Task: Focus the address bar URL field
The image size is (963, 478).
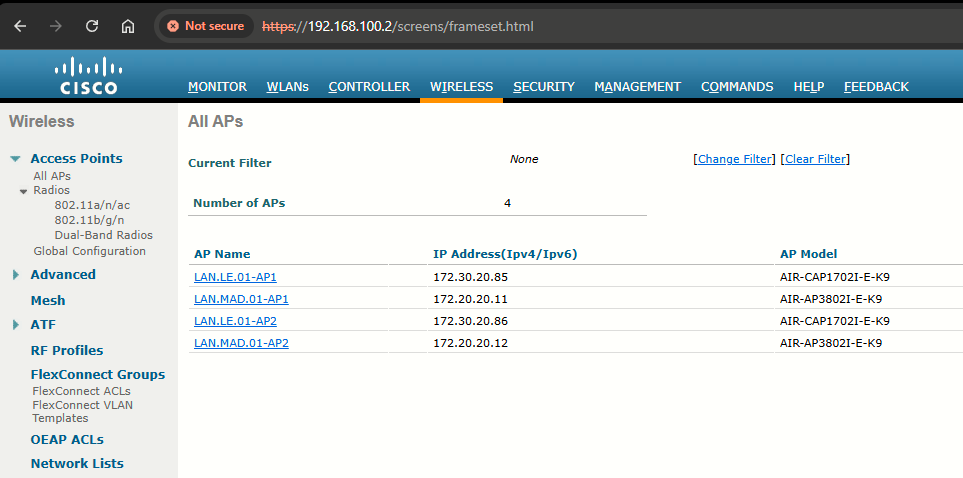Action: point(398,26)
